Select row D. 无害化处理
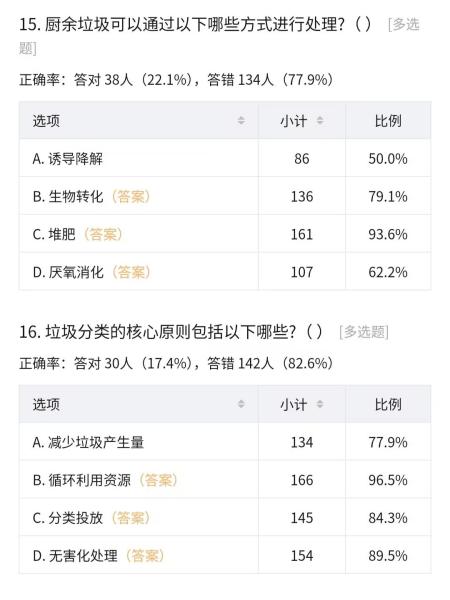This screenshot has height=600, width=450. click(x=225, y=555)
